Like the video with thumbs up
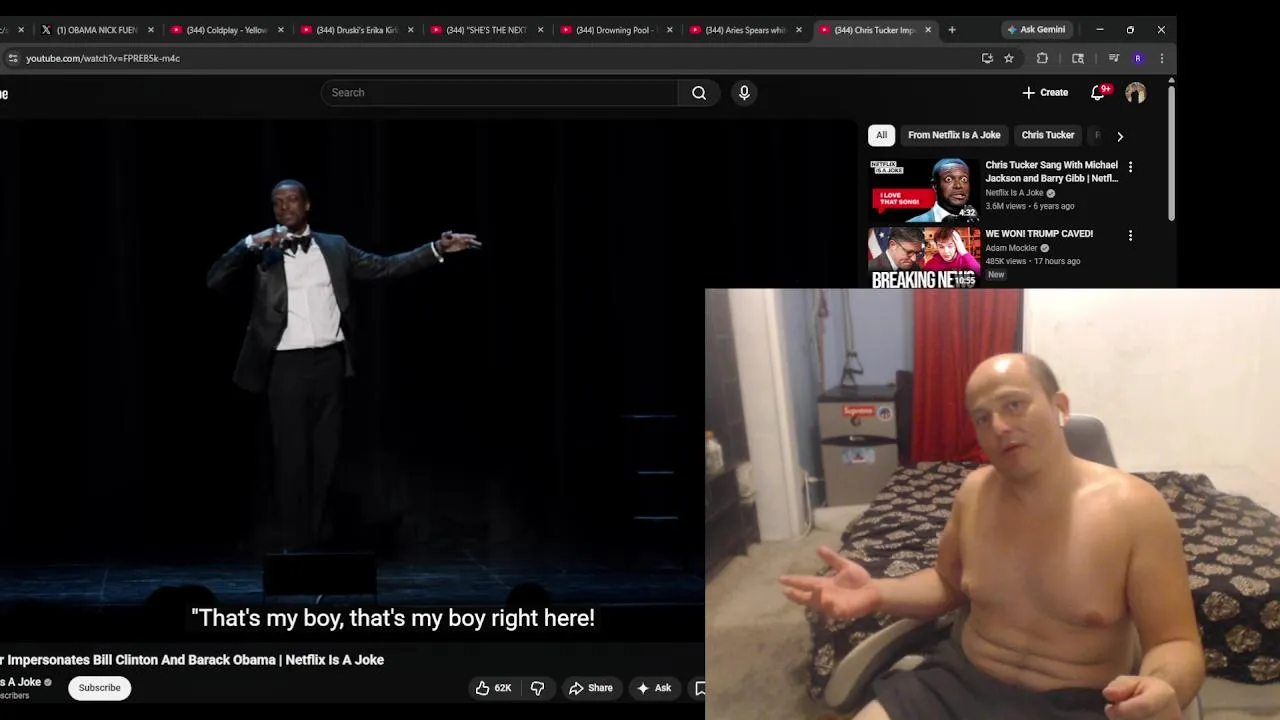 [495, 688]
